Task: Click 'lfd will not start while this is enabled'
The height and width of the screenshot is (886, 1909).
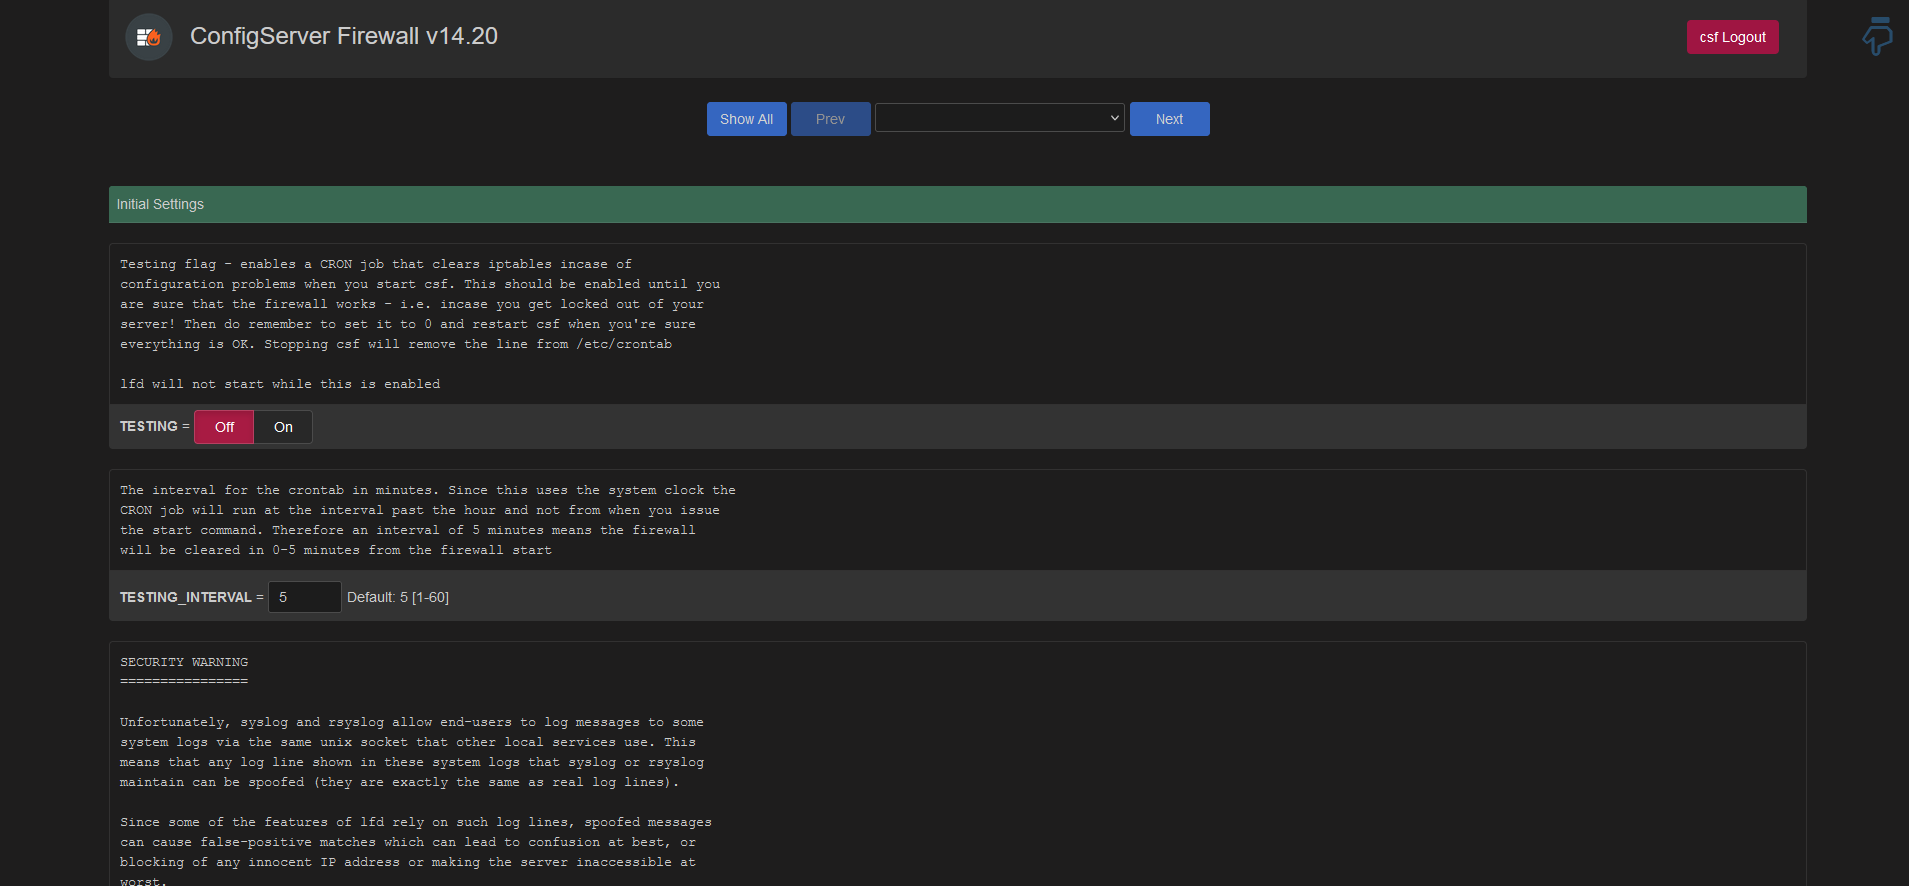Action: 280,384
